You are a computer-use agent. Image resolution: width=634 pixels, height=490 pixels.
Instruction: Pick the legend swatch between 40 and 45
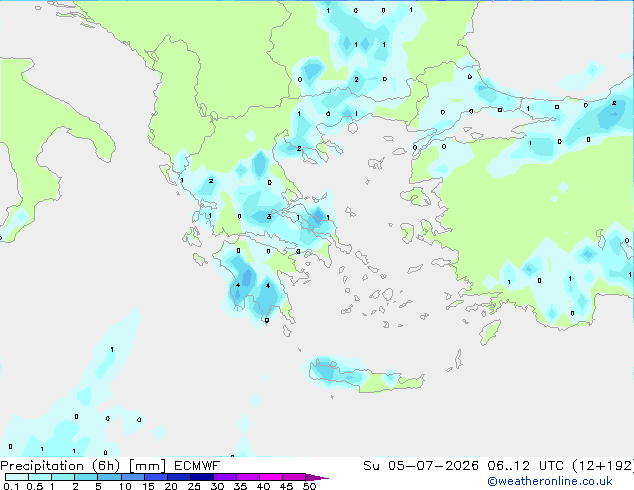pos(271,477)
